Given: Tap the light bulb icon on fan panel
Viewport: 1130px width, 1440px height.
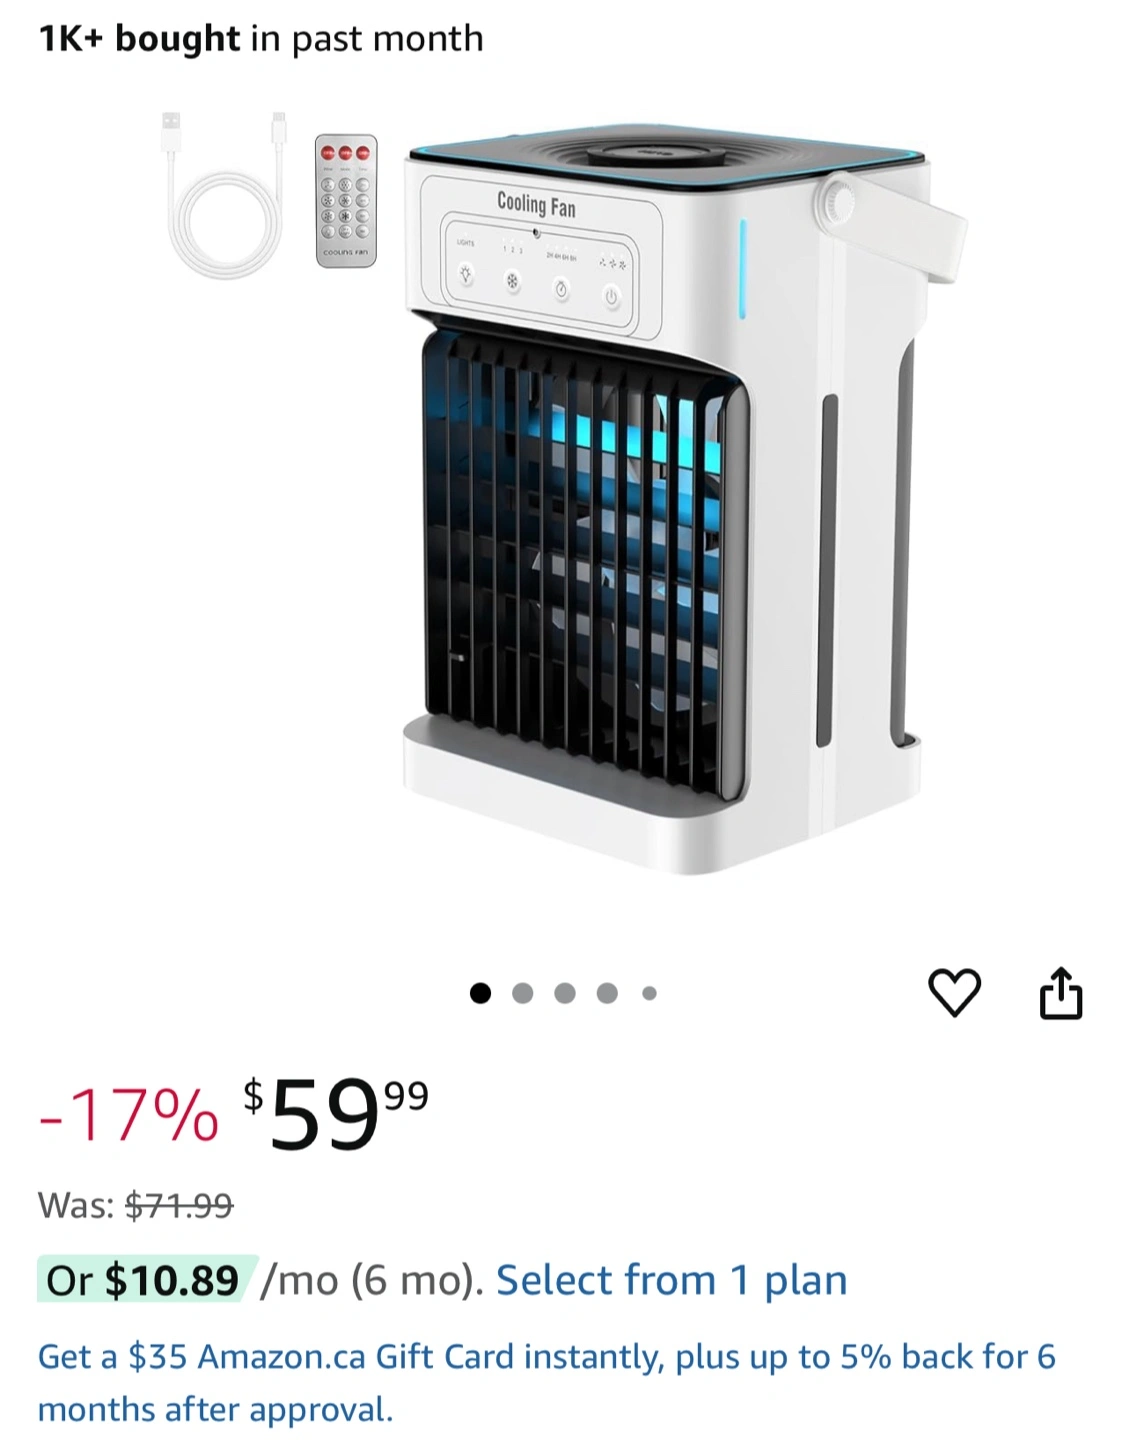Looking at the screenshot, I should pyautogui.click(x=465, y=274).
